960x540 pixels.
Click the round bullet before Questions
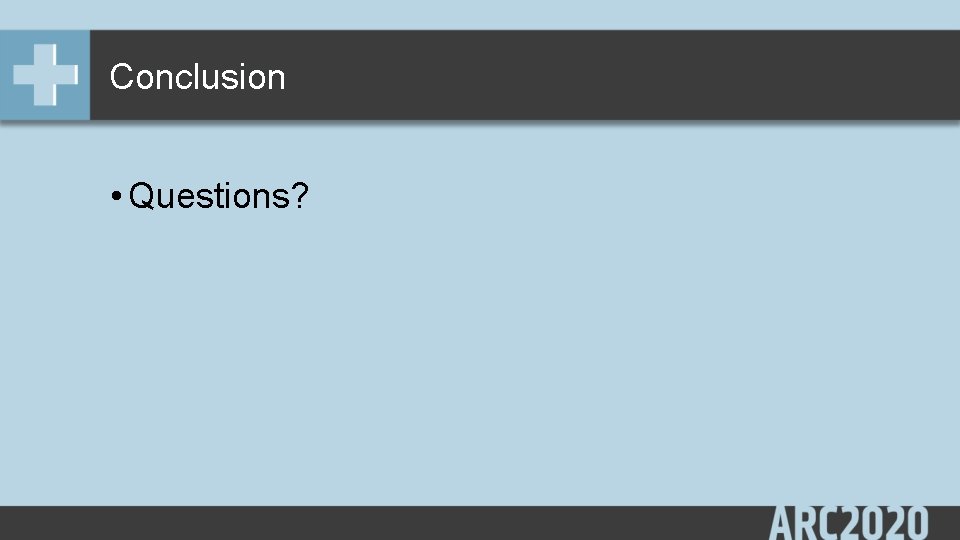coord(116,197)
